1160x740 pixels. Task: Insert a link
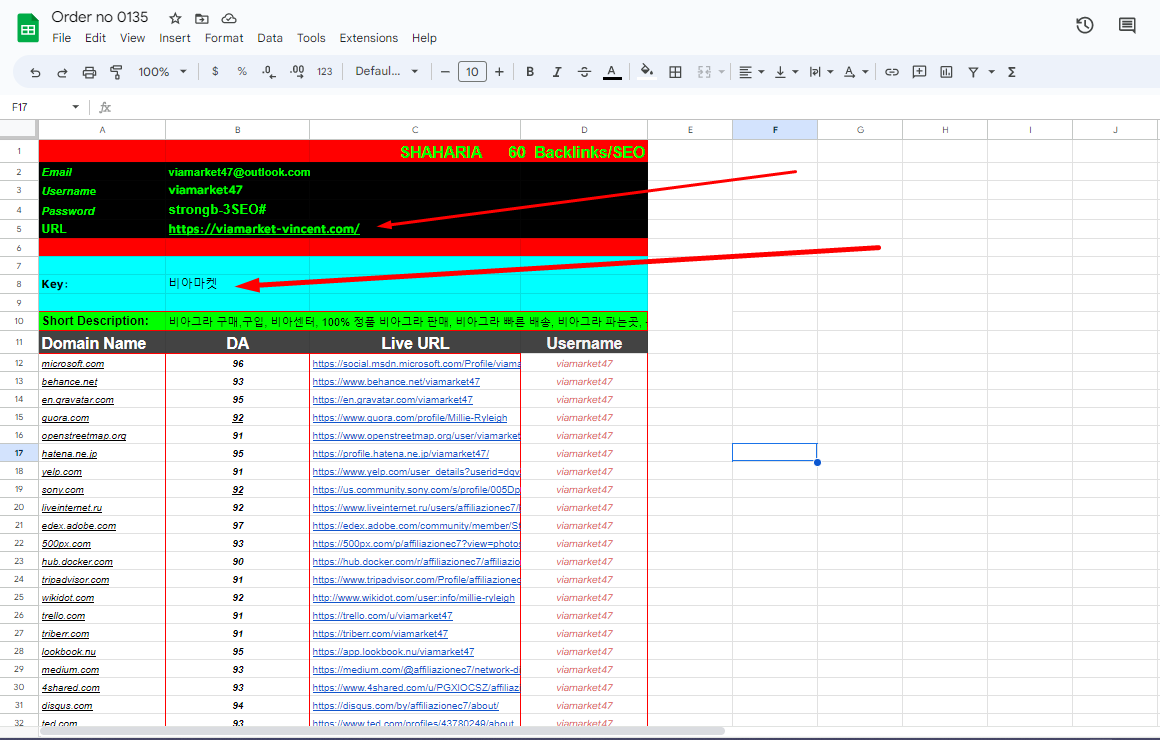tap(891, 71)
